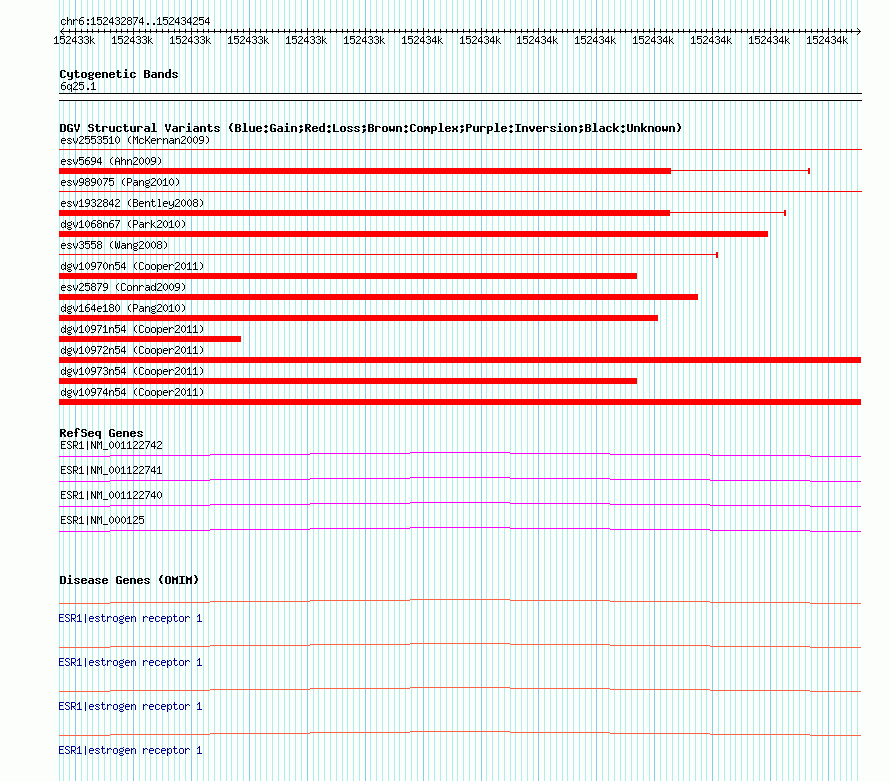890x781 pixels.
Task: Click the thin red line under esv989075
Action: tap(460, 192)
